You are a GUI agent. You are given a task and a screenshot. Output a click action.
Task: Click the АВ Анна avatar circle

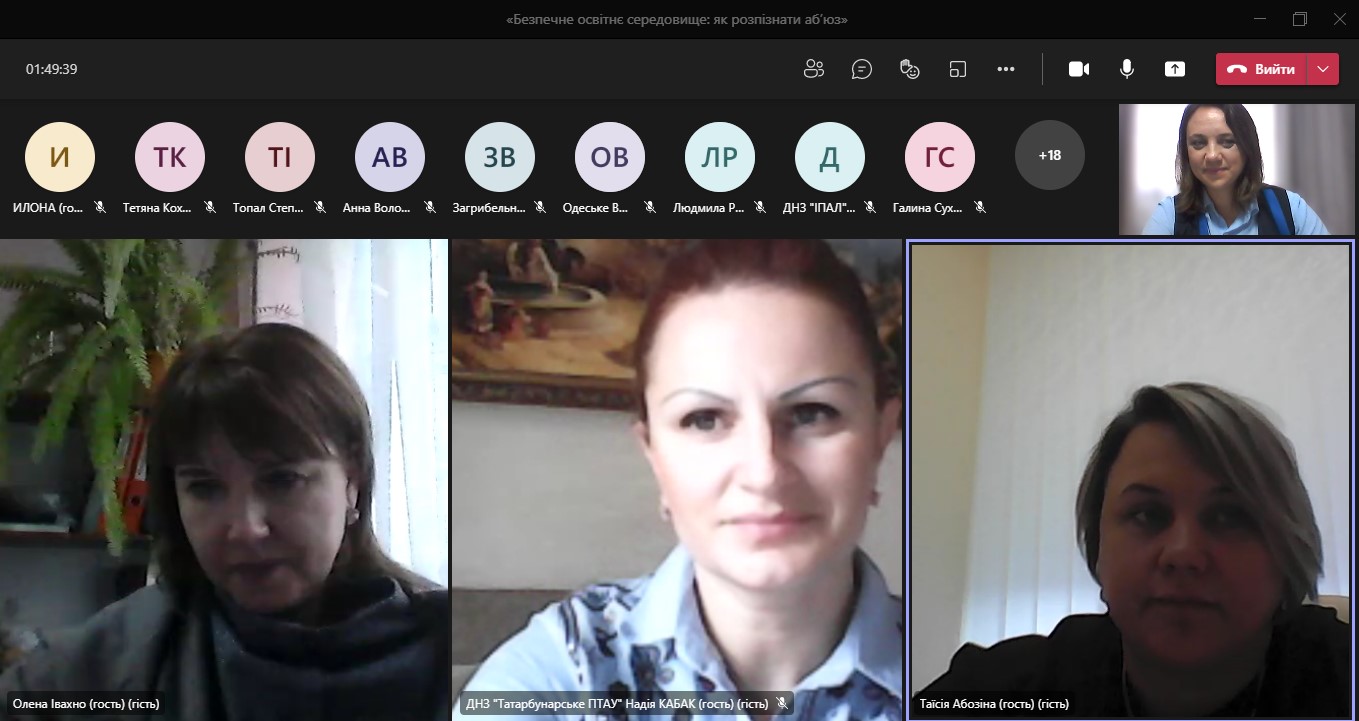(x=389, y=156)
